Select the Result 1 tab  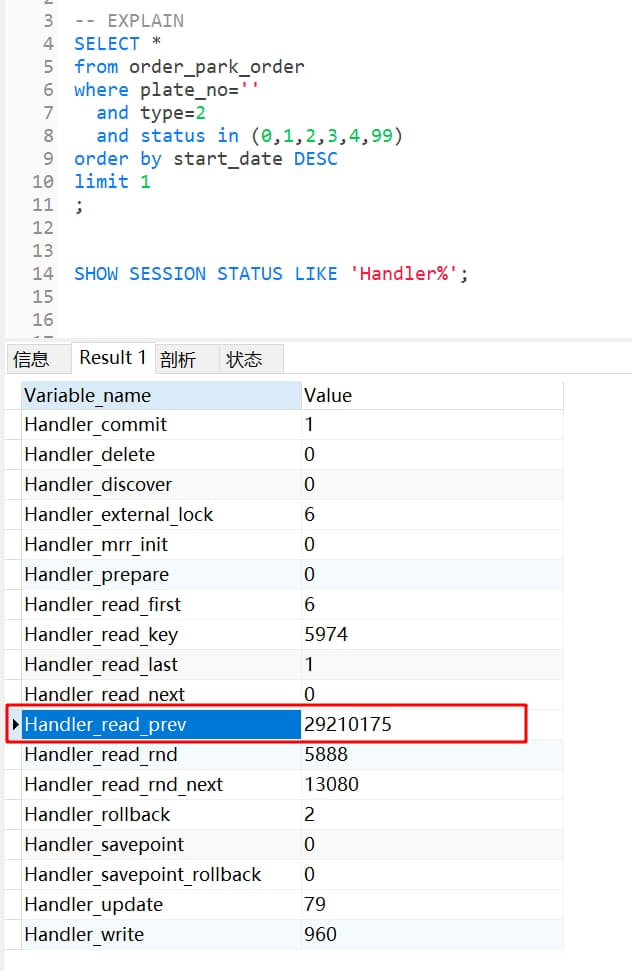(x=113, y=358)
